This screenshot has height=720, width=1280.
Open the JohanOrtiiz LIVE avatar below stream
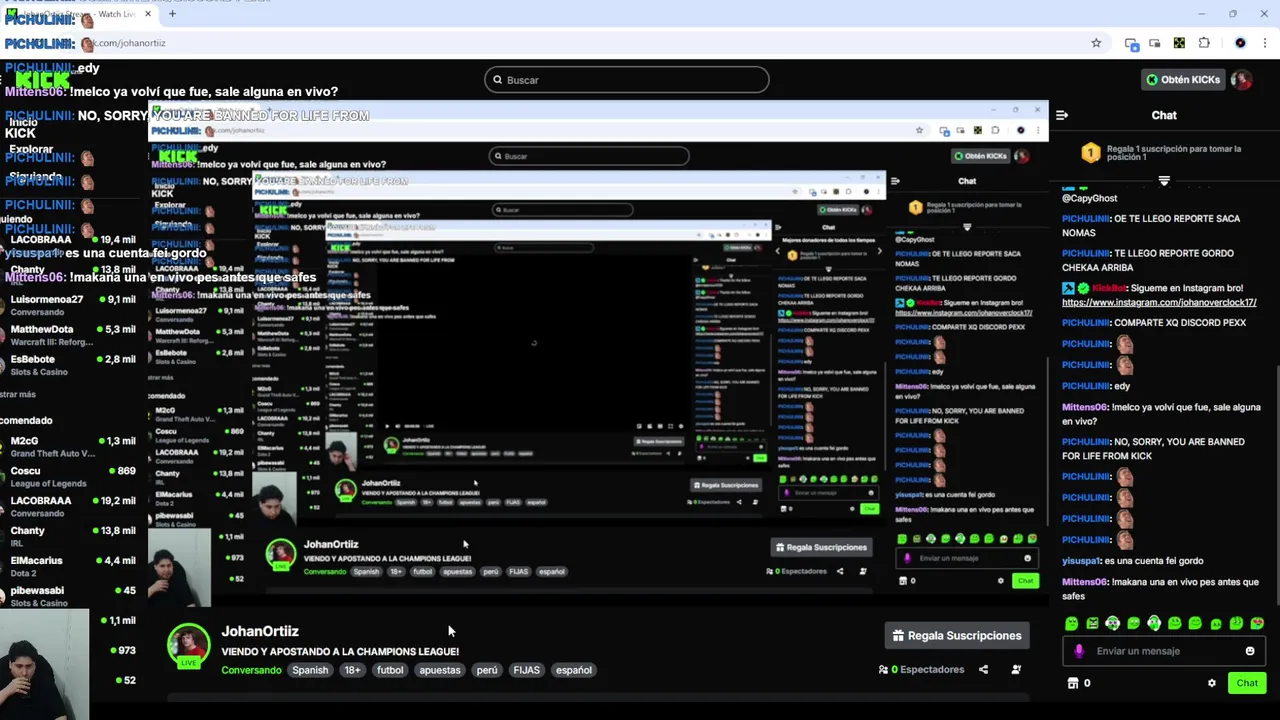[188, 646]
